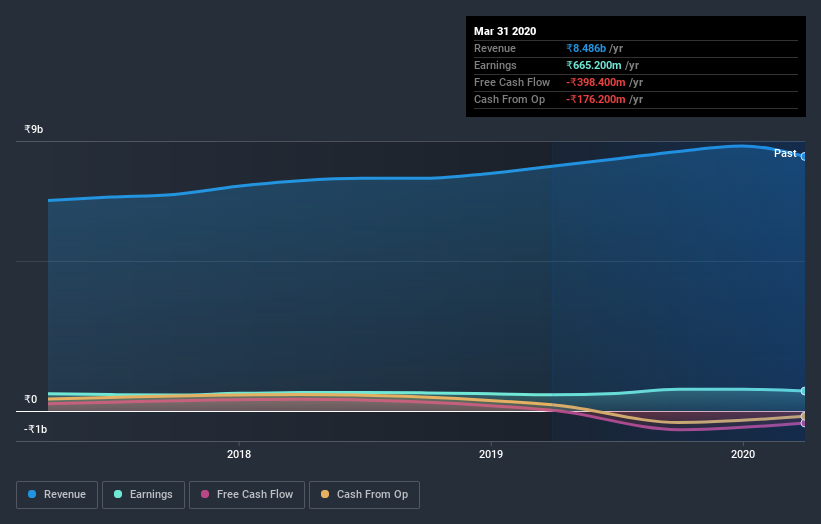
Task: Click the Past label on the chart
Action: [x=785, y=153]
